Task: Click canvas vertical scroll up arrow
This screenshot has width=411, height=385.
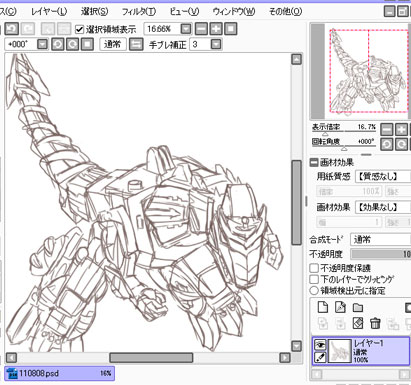Action: 296,60
